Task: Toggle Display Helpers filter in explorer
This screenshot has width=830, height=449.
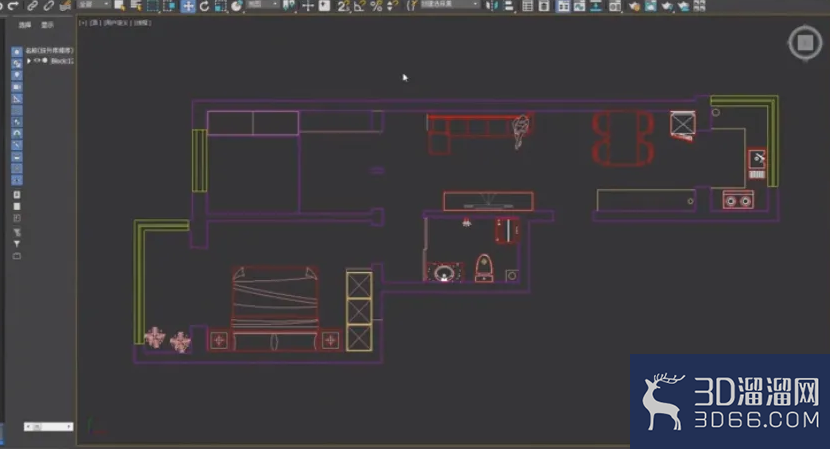Action: (x=17, y=98)
